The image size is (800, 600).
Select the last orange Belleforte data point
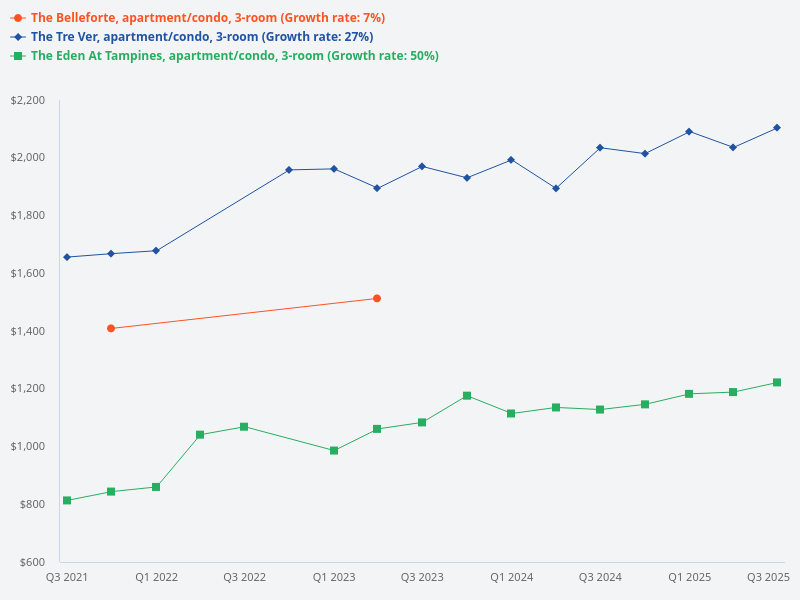[x=377, y=298]
